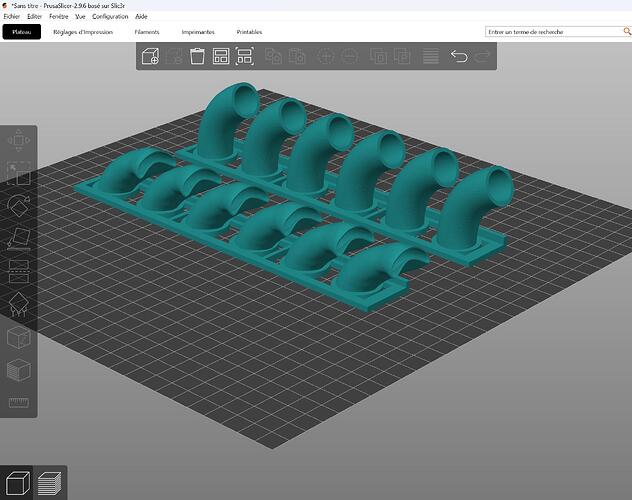Open the Printables tab

(249, 32)
